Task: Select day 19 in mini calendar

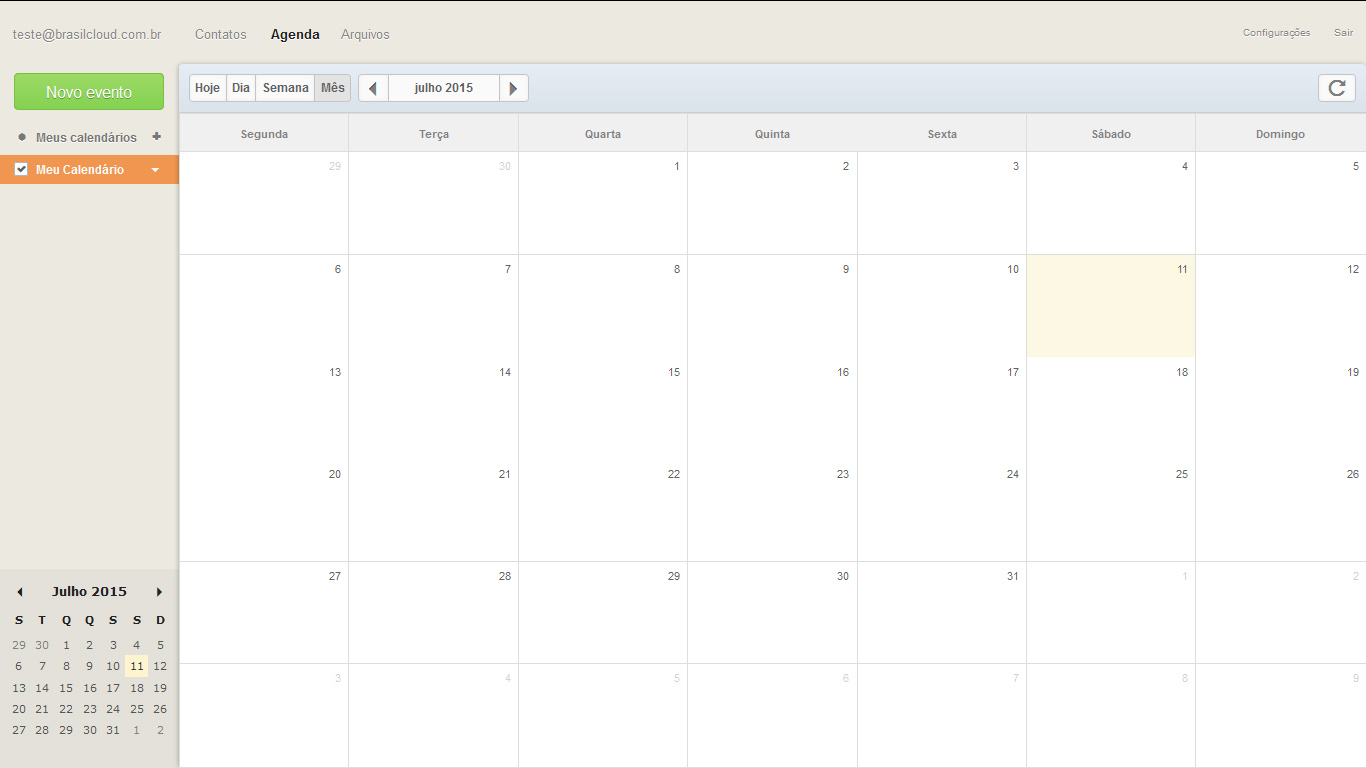Action: pos(160,688)
